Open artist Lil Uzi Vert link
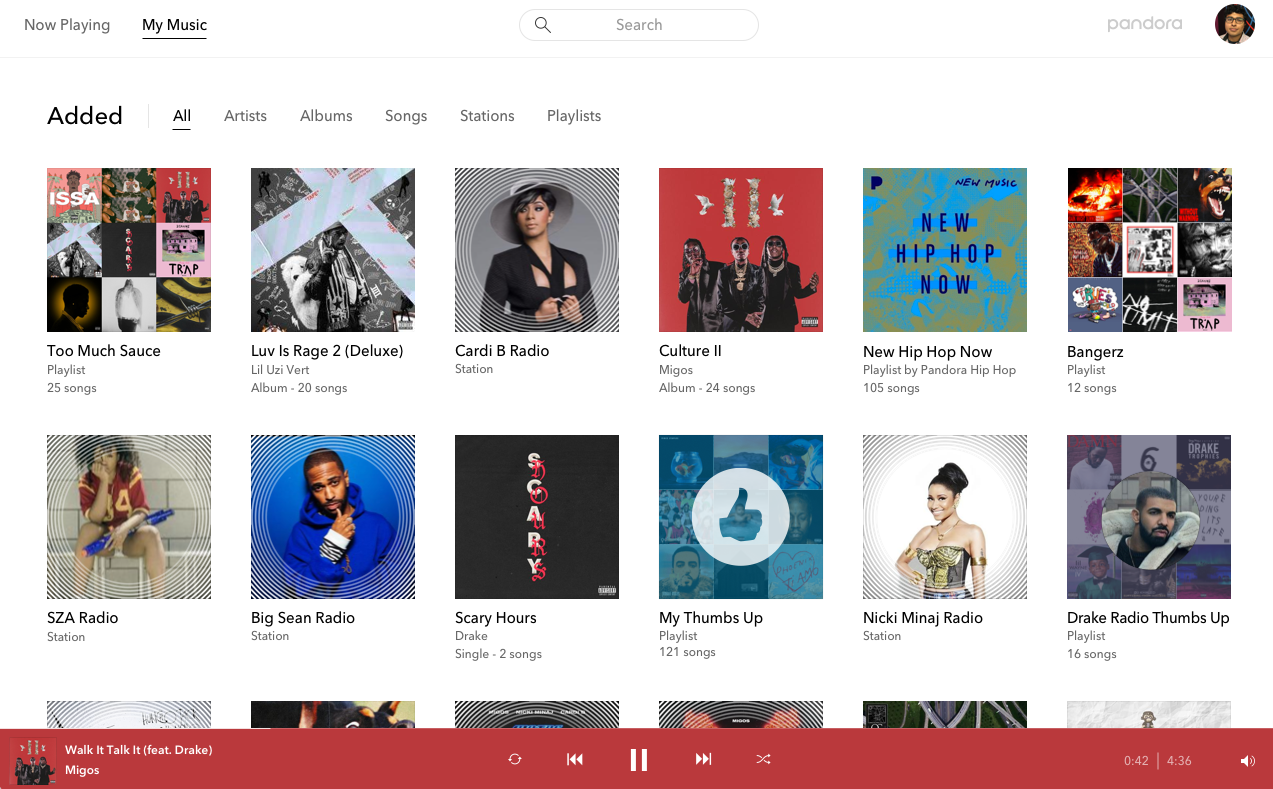Viewport: 1273px width, 789px height. click(280, 370)
